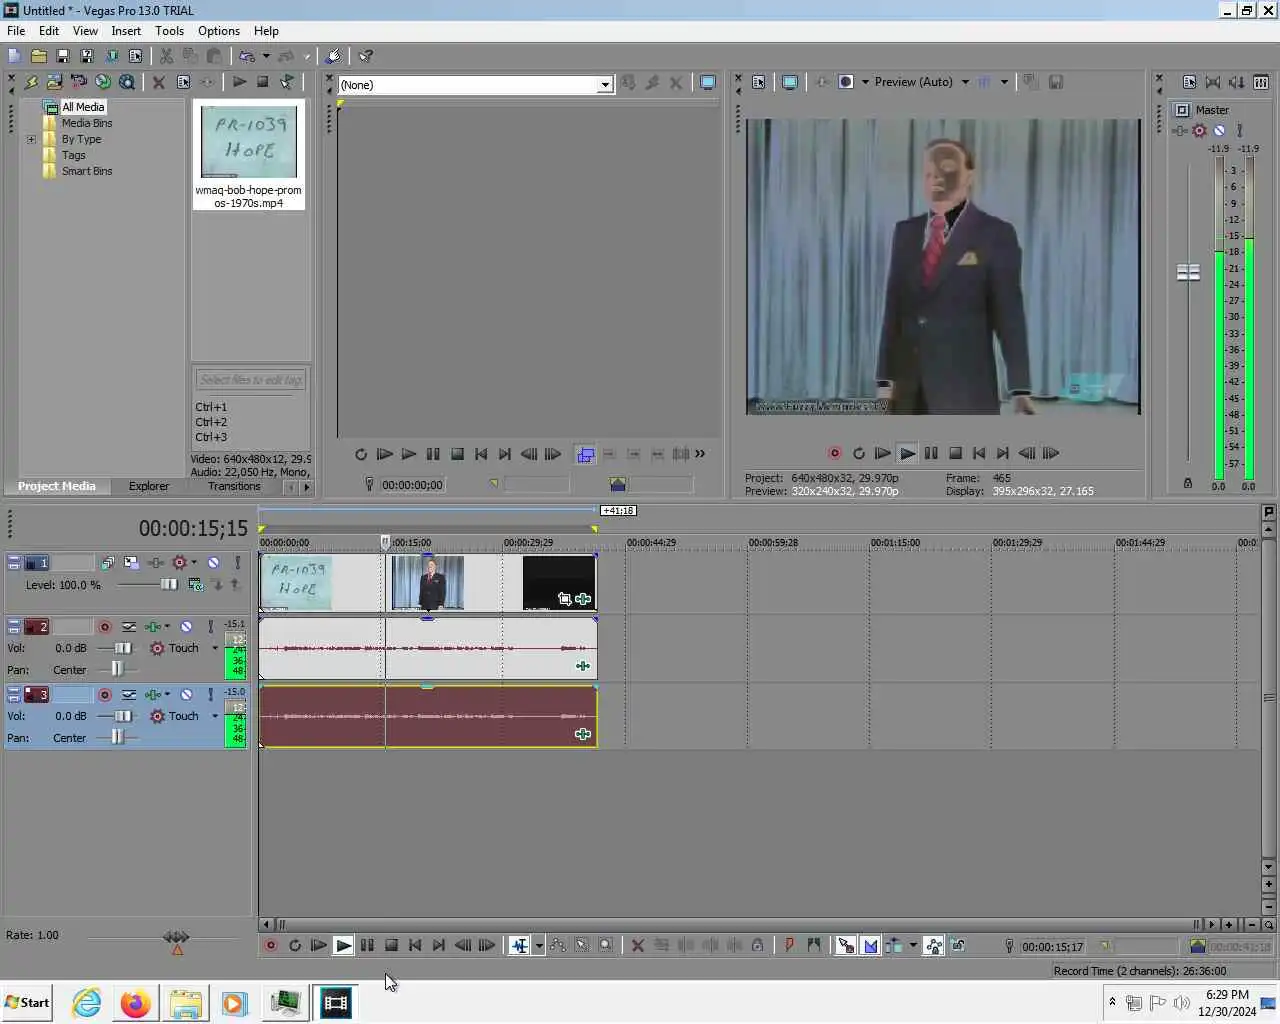Click the Master volume fader
1280x1024 pixels.
click(1188, 272)
